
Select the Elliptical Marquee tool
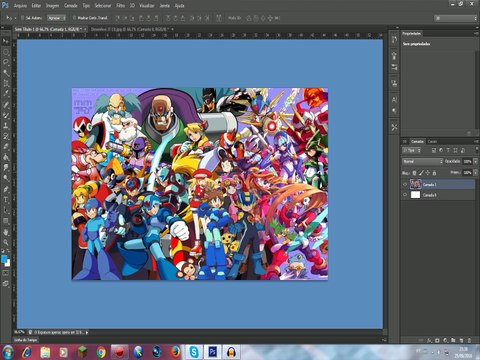[x=6, y=52]
